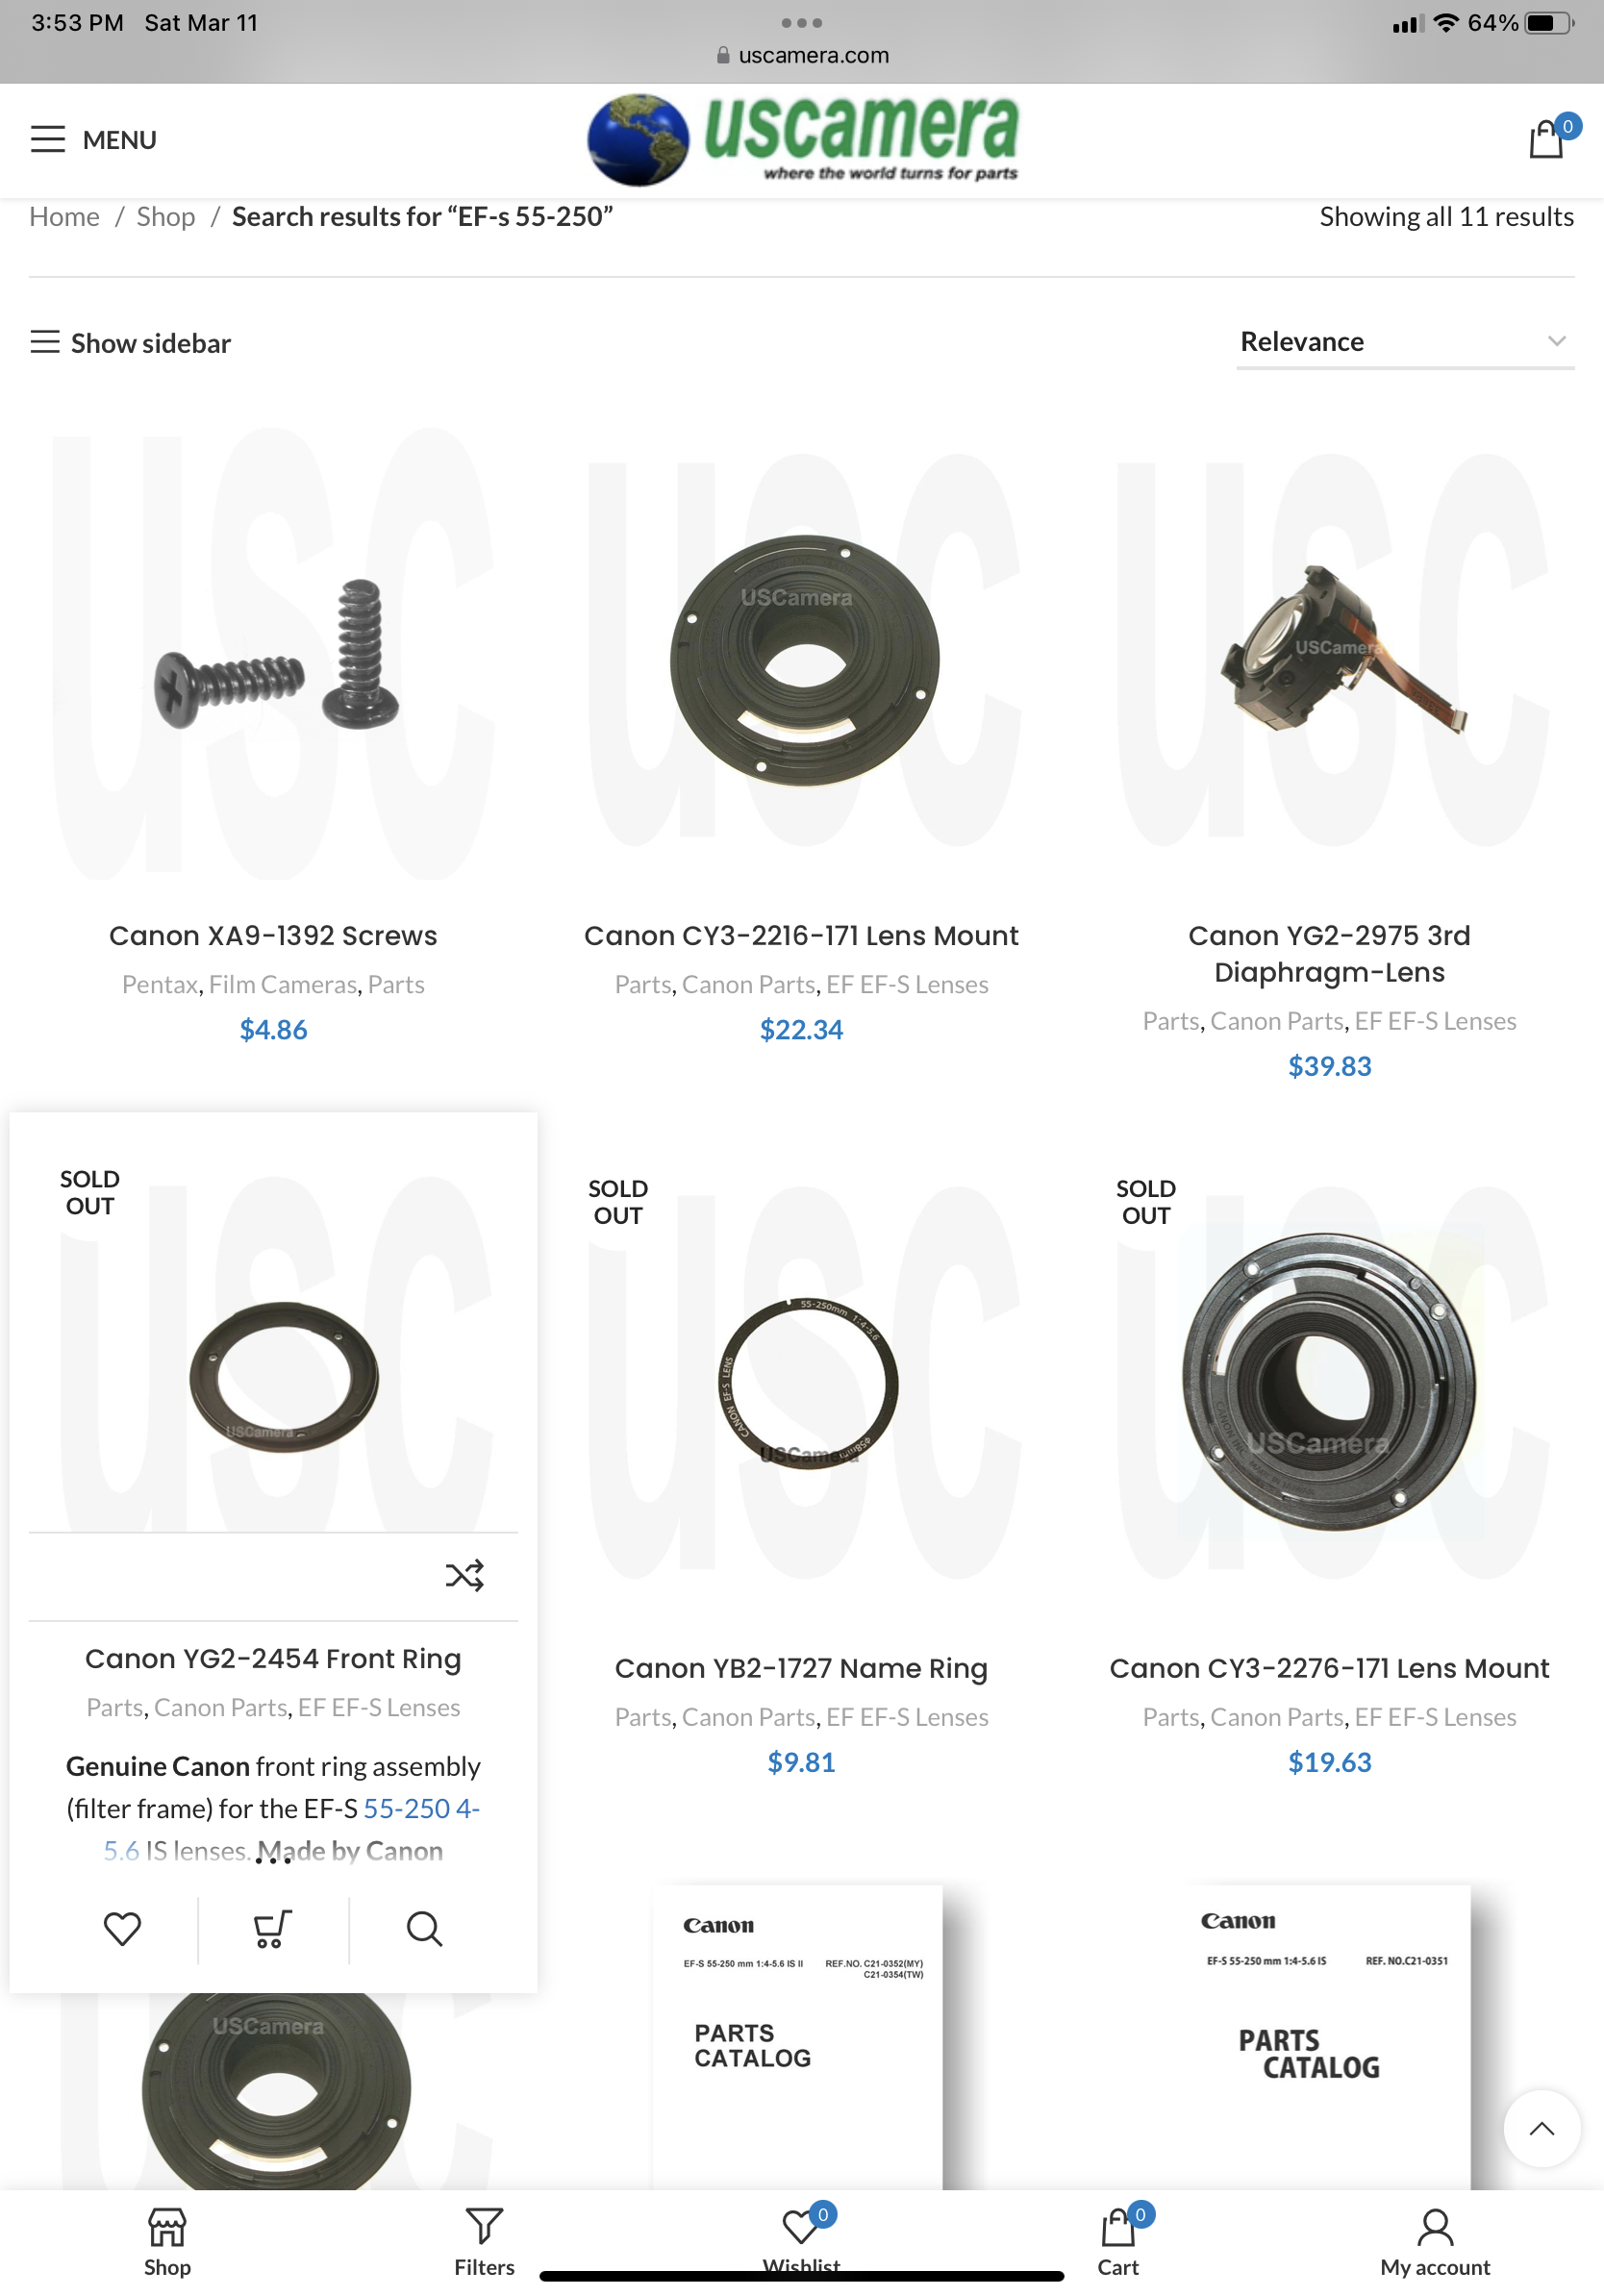Tap the scroll-to-top arrow button
Viewport: 1604px width, 2296px height.
pyautogui.click(x=1542, y=2127)
